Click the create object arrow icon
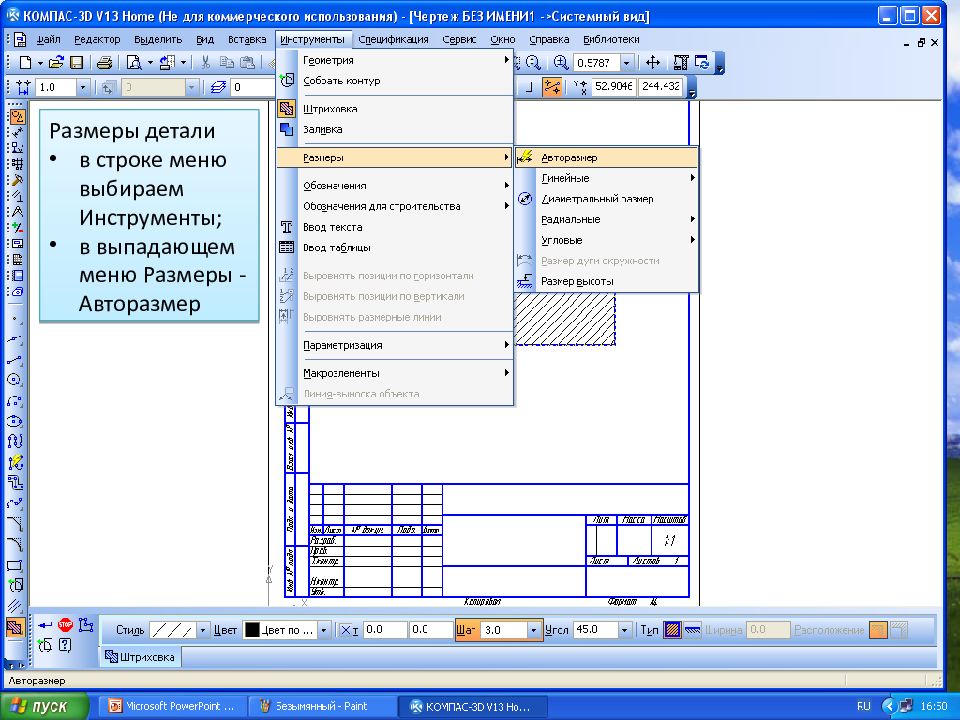Screen dimensions: 960x720 (x=45, y=625)
